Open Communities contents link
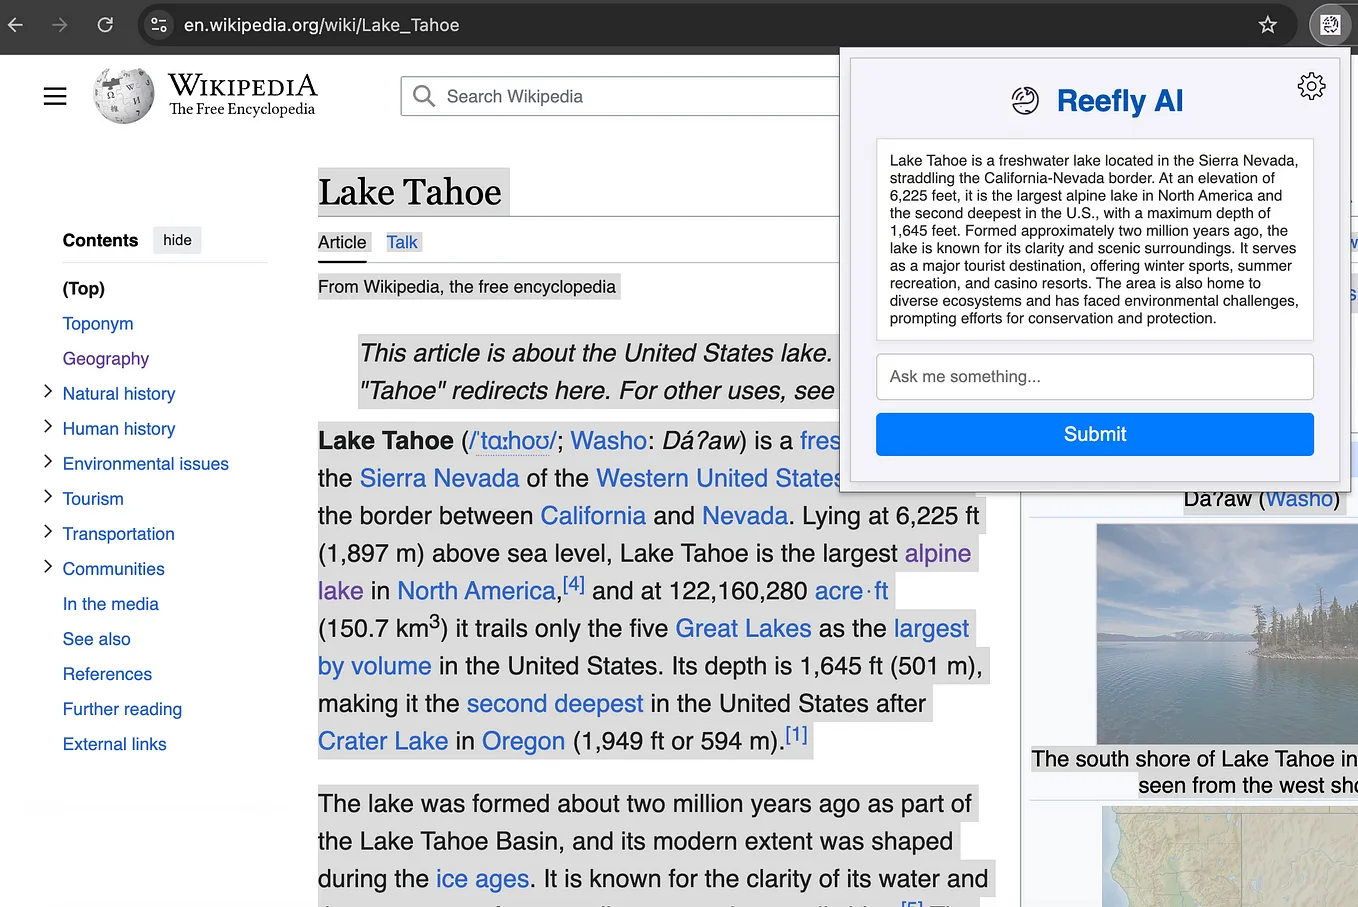Image resolution: width=1358 pixels, height=907 pixels. (114, 569)
